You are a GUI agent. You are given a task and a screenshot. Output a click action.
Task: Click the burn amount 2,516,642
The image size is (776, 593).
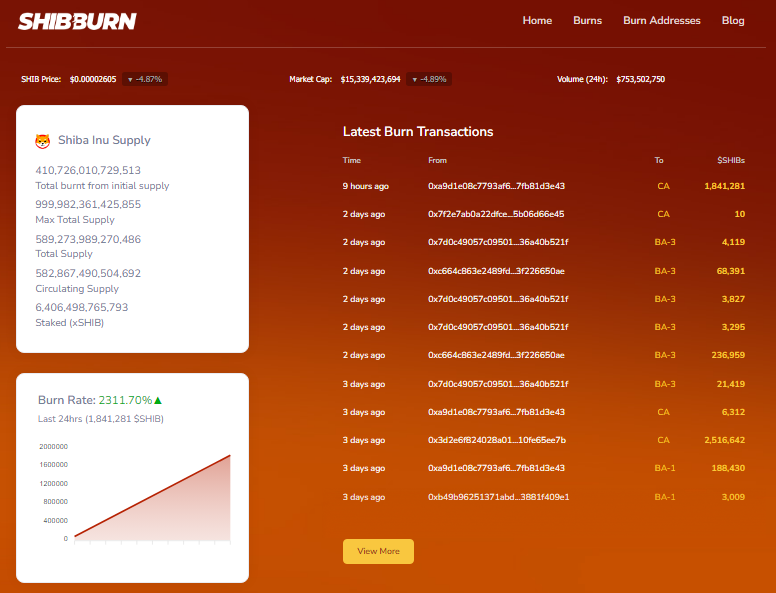(x=725, y=440)
